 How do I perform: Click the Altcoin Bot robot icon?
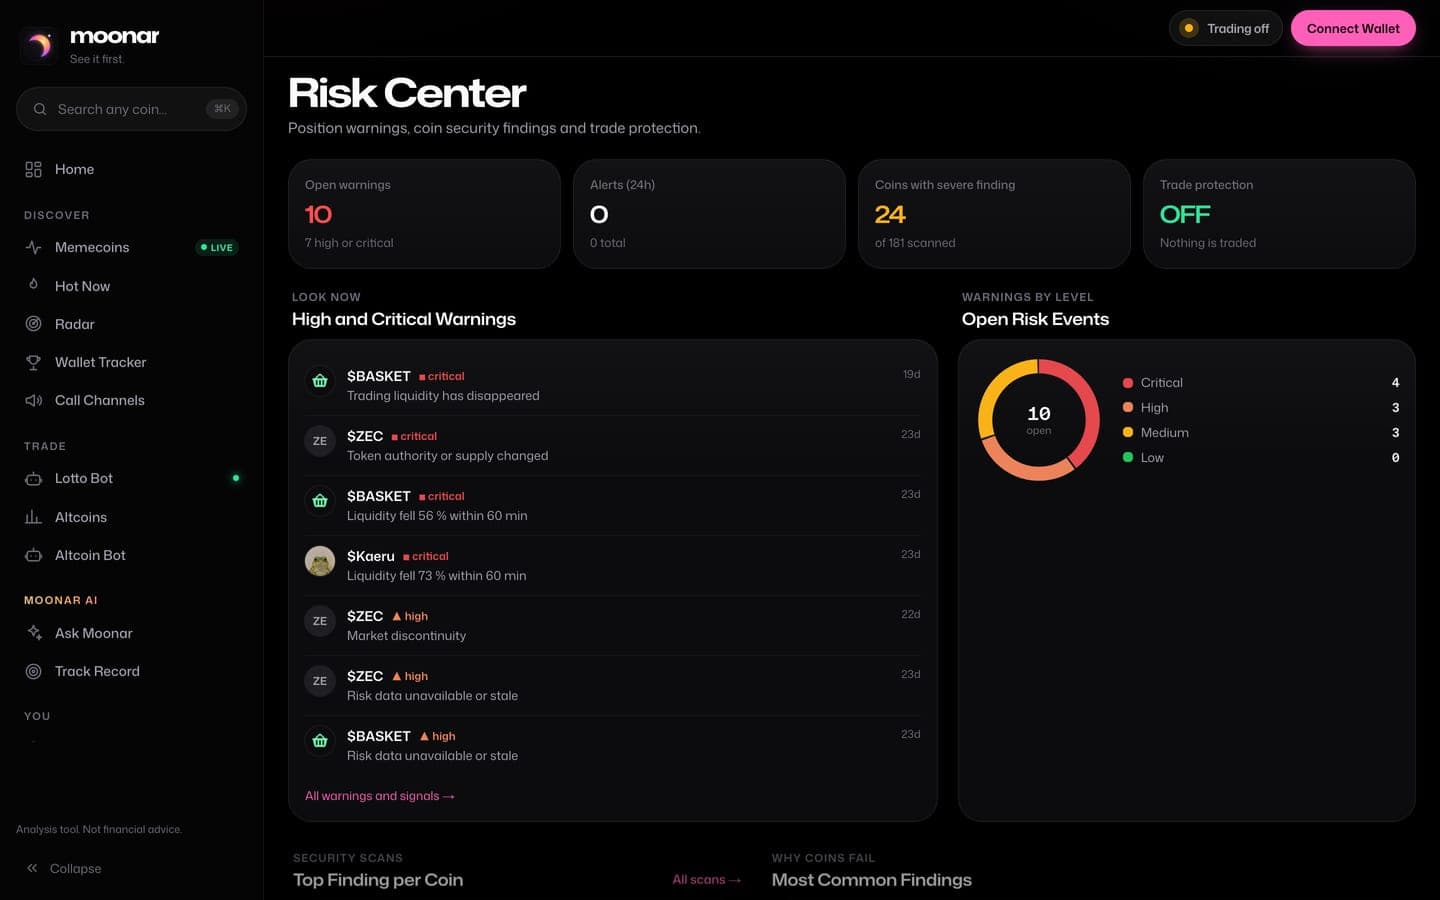click(x=33, y=555)
